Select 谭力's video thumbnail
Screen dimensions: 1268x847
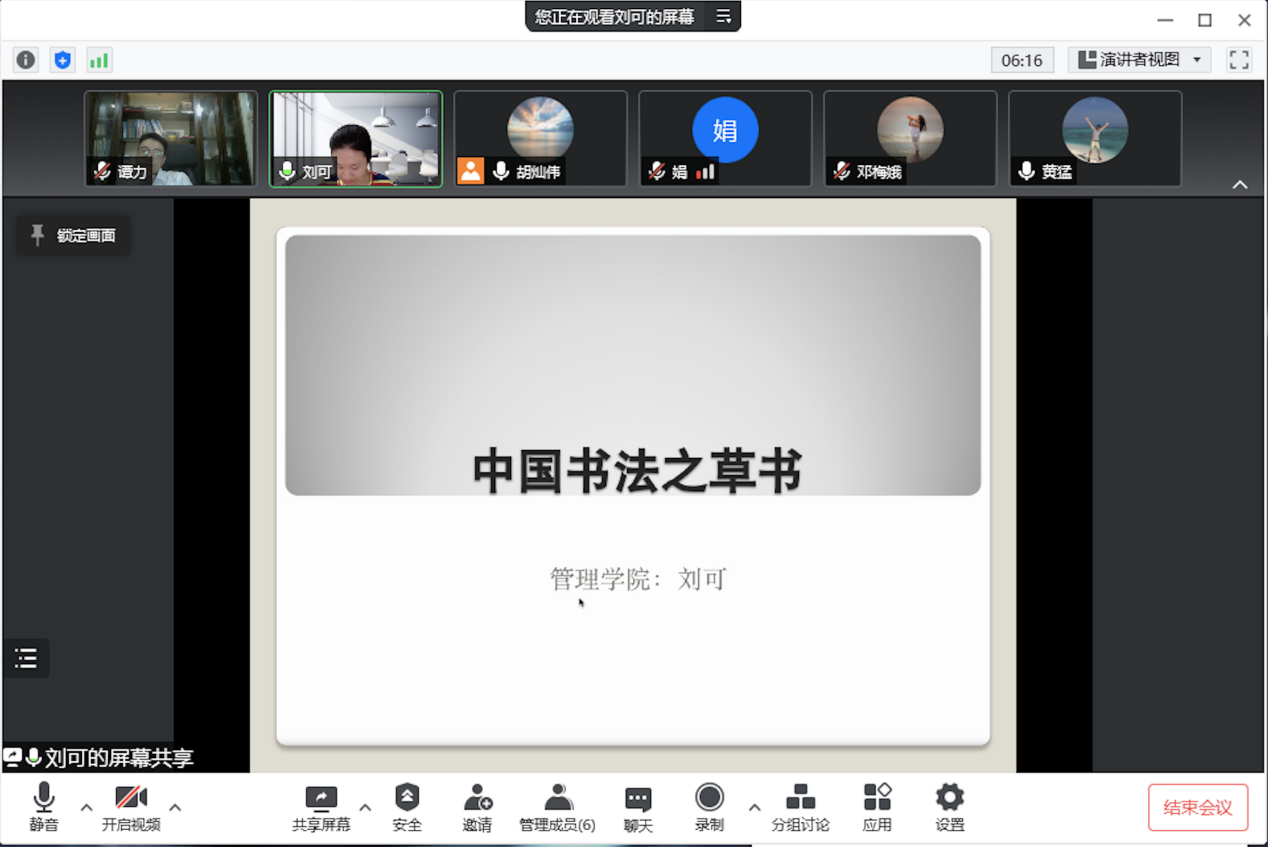pos(171,138)
